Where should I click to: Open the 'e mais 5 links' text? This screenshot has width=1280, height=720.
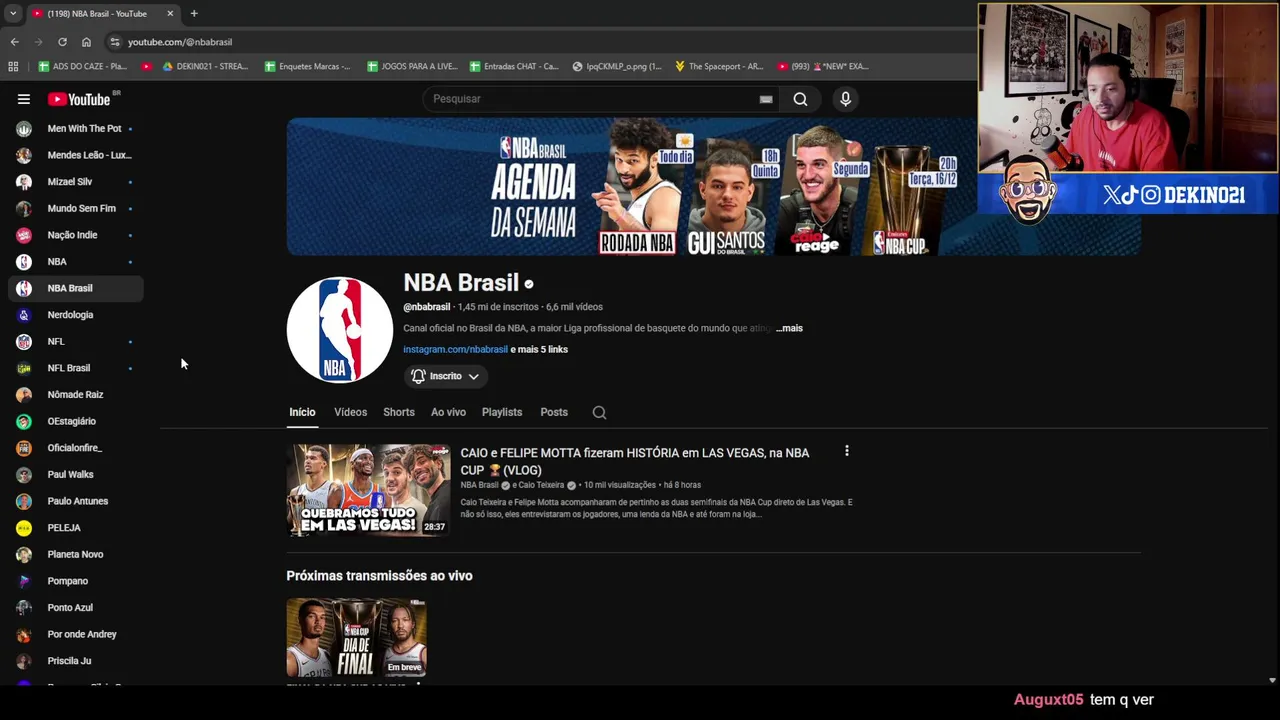pos(539,349)
